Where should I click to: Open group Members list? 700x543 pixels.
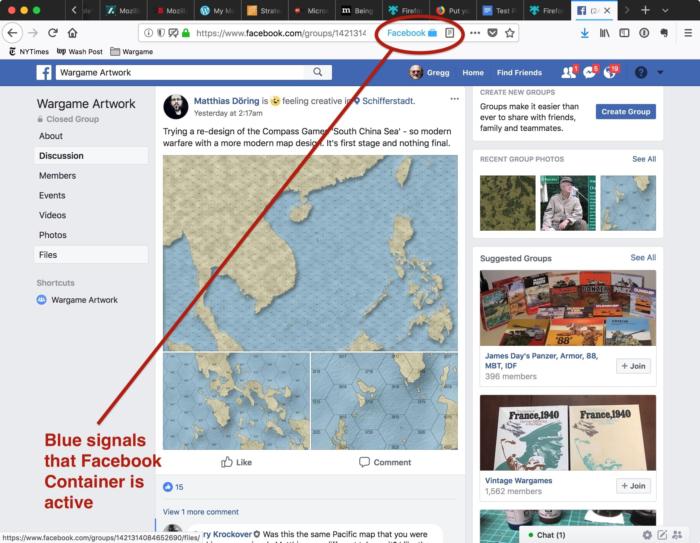pyautogui.click(x=58, y=176)
